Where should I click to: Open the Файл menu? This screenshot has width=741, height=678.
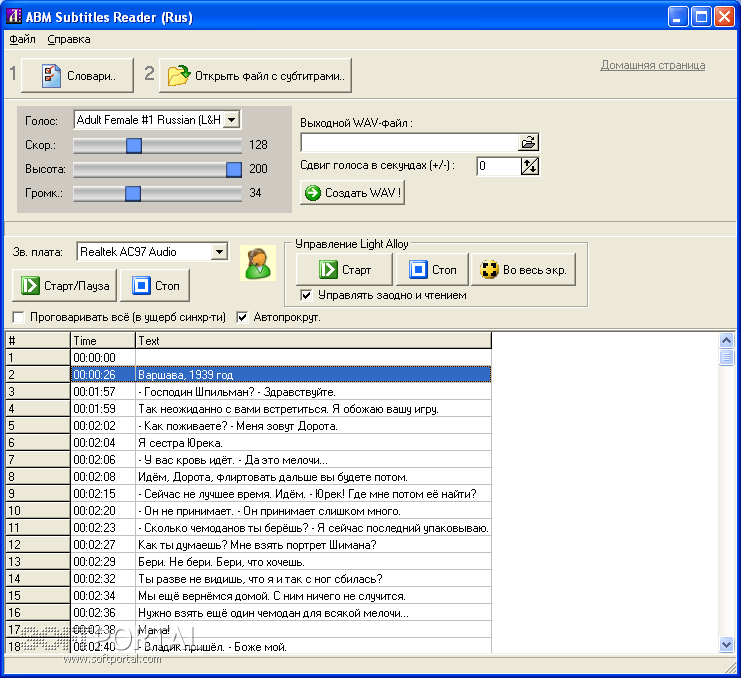(x=22, y=39)
